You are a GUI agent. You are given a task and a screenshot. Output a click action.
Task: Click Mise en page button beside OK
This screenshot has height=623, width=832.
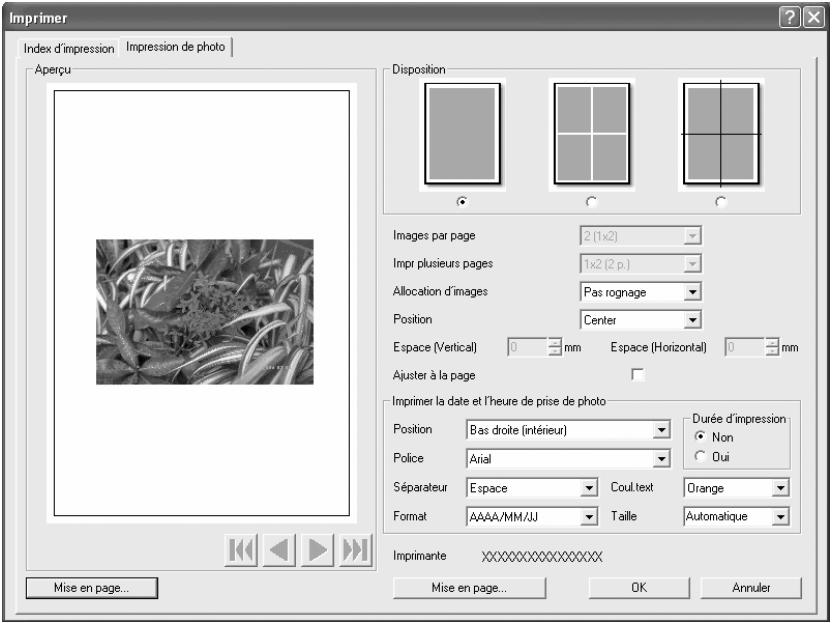[x=469, y=587]
